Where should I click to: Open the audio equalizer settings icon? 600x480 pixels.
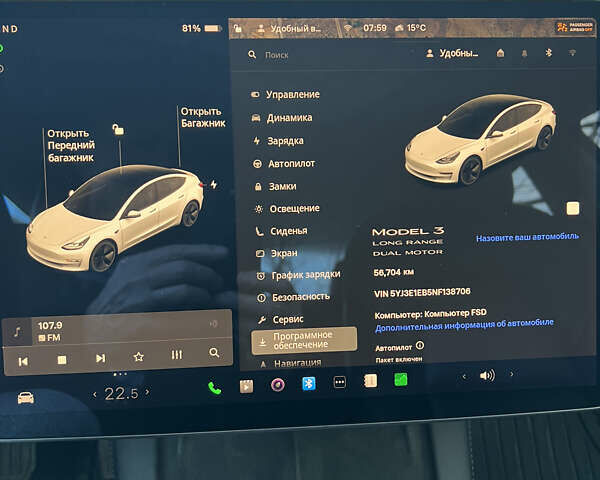[x=177, y=355]
